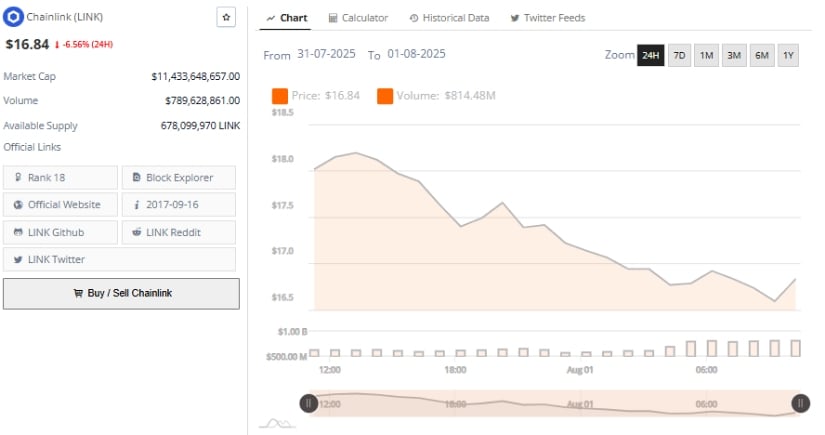Open the Block Explorer link
Image resolution: width=825 pixels, height=435 pixels.
click(x=179, y=178)
